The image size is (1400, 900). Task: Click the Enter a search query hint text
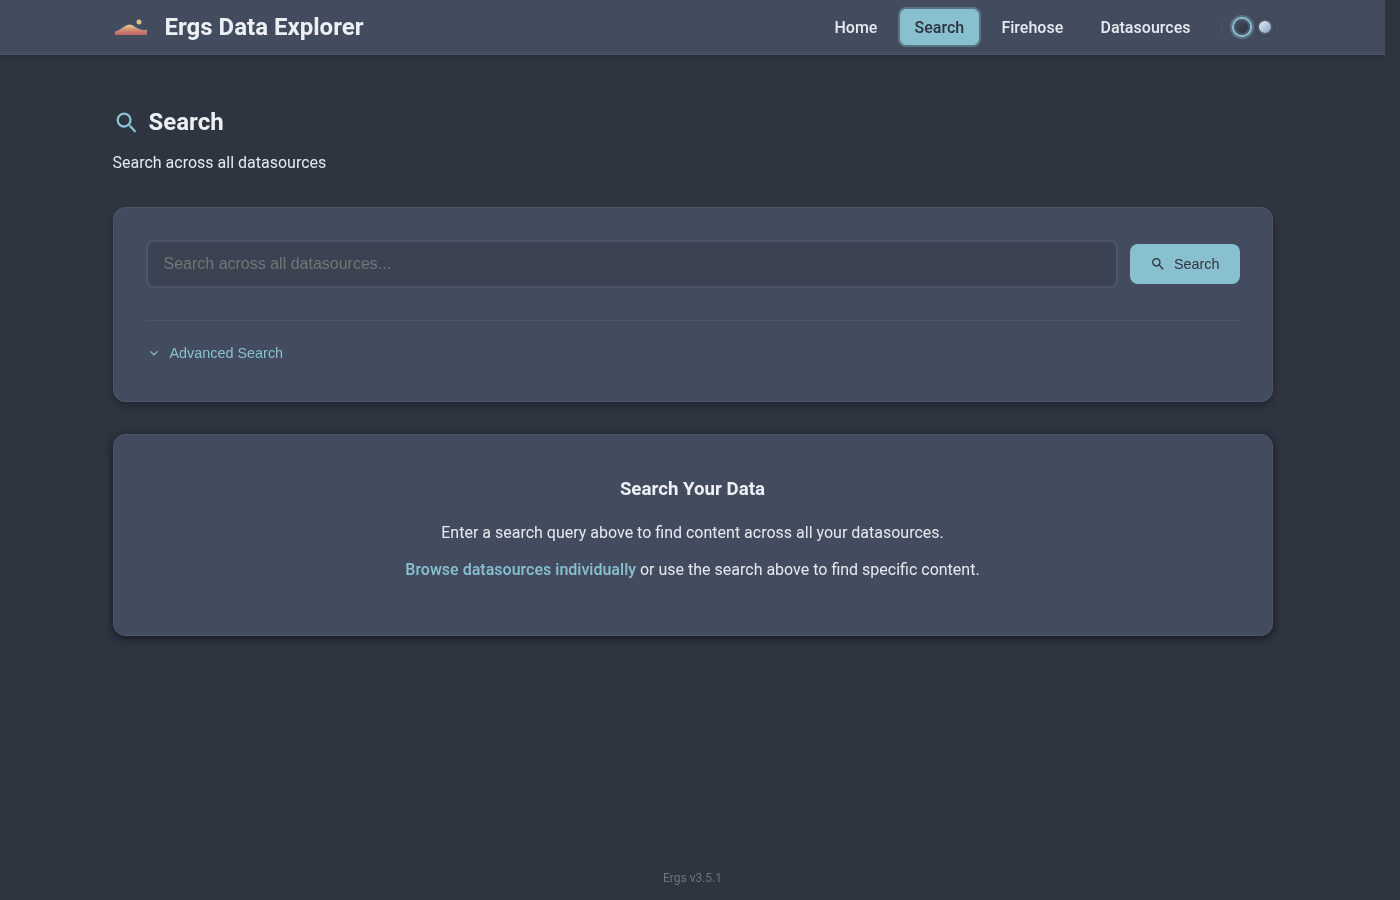pyautogui.click(x=692, y=532)
